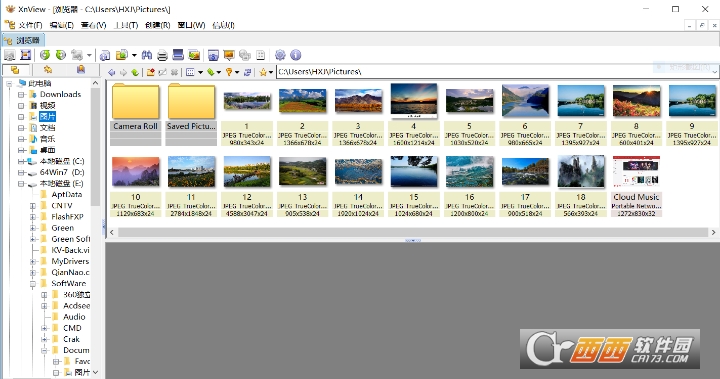720x379 pixels.
Task: Select the Cloud Music thumbnail
Action: (636, 186)
